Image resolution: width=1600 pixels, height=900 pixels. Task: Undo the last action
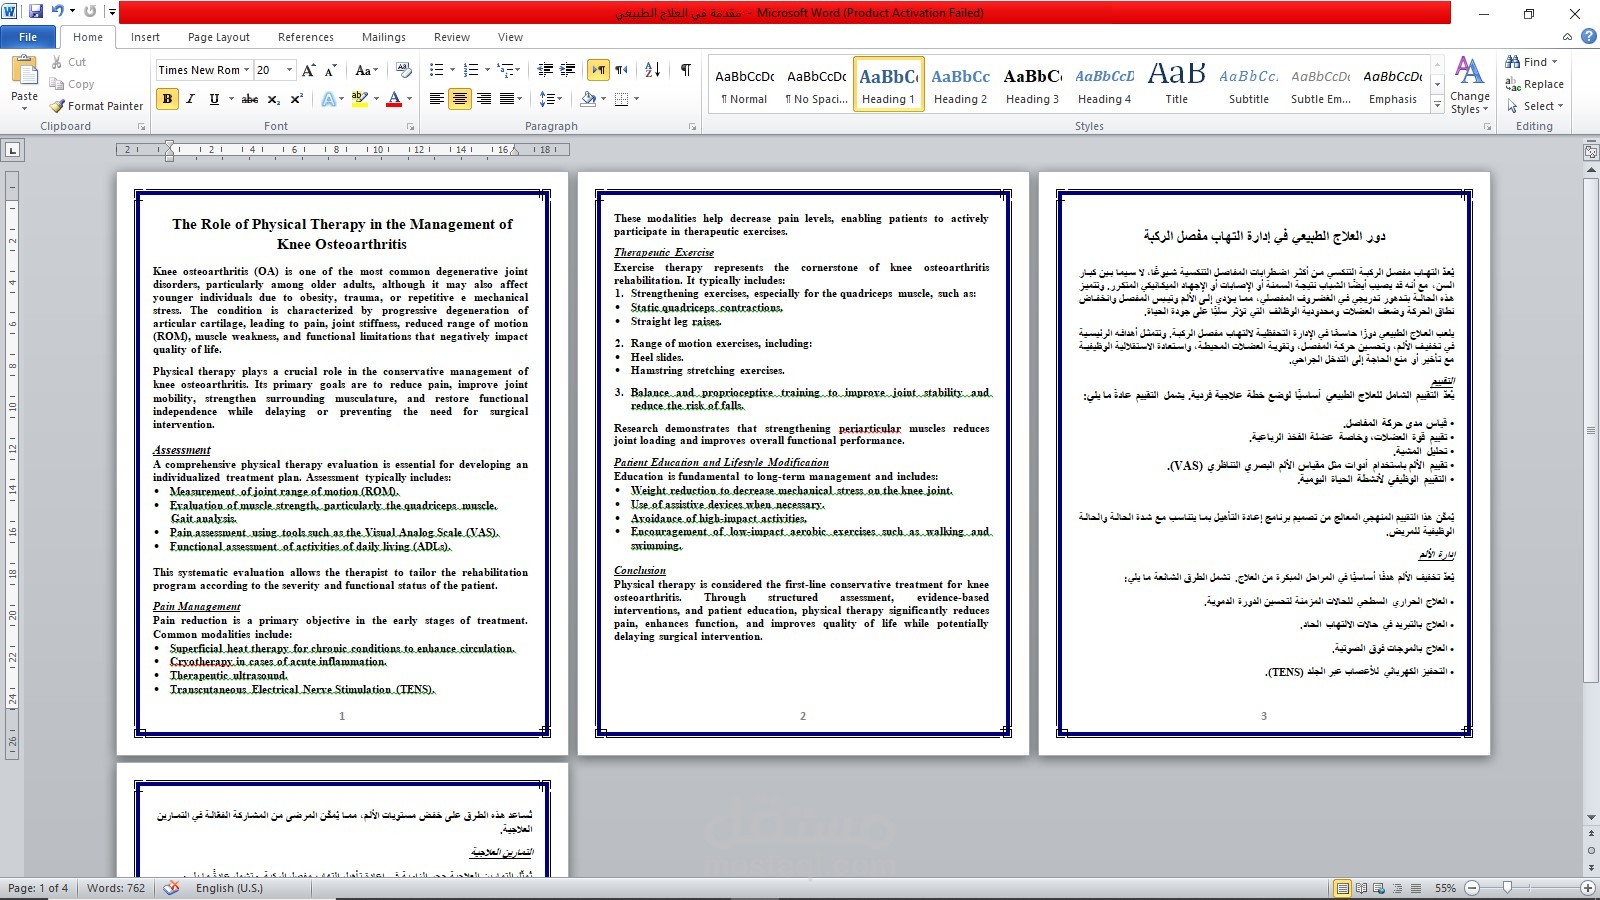pos(58,12)
